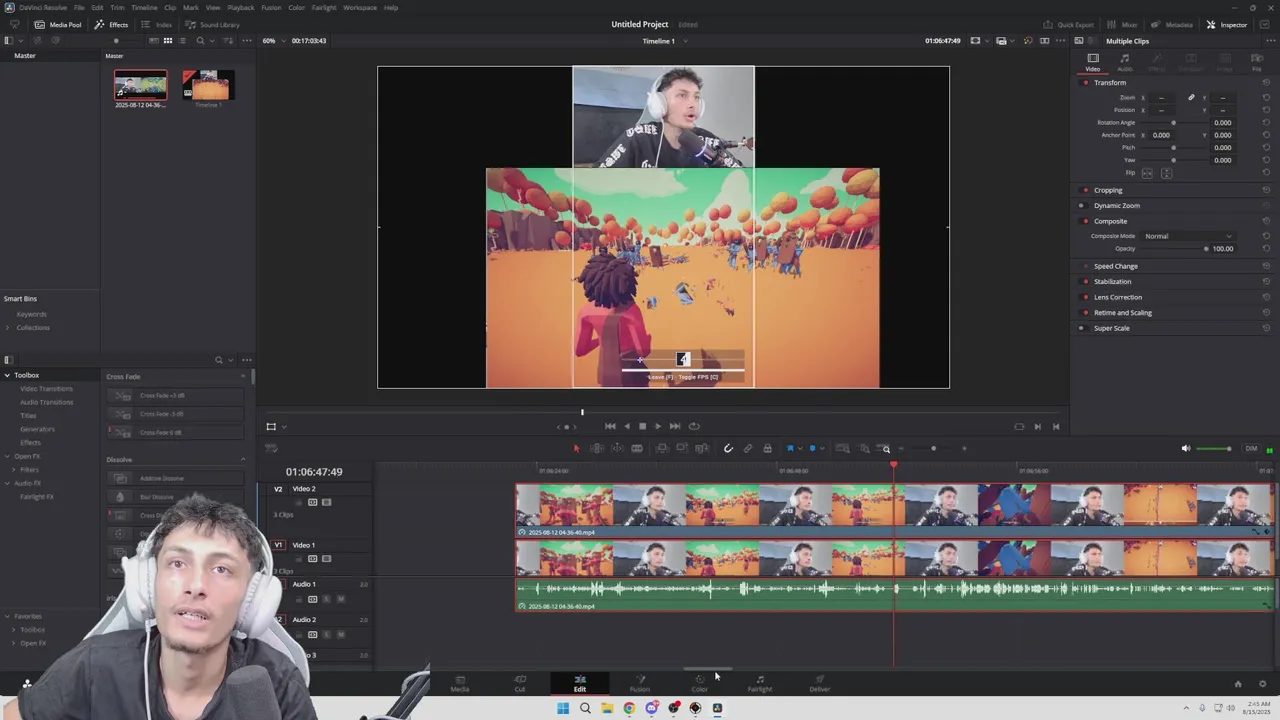Viewport: 1280px width, 720px height.
Task: Switch to the Inspector File tab
Action: click(x=1257, y=62)
